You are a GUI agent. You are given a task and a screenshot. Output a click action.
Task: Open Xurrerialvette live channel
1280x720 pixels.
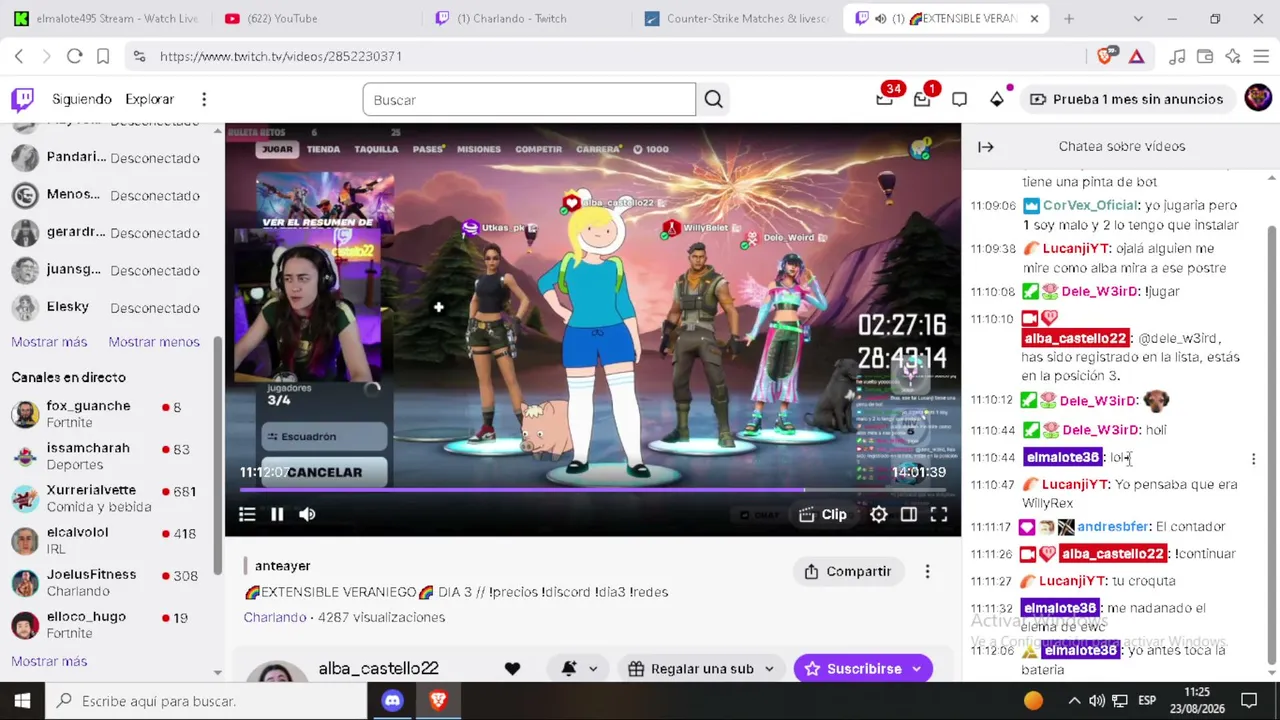pyautogui.click(x=110, y=498)
